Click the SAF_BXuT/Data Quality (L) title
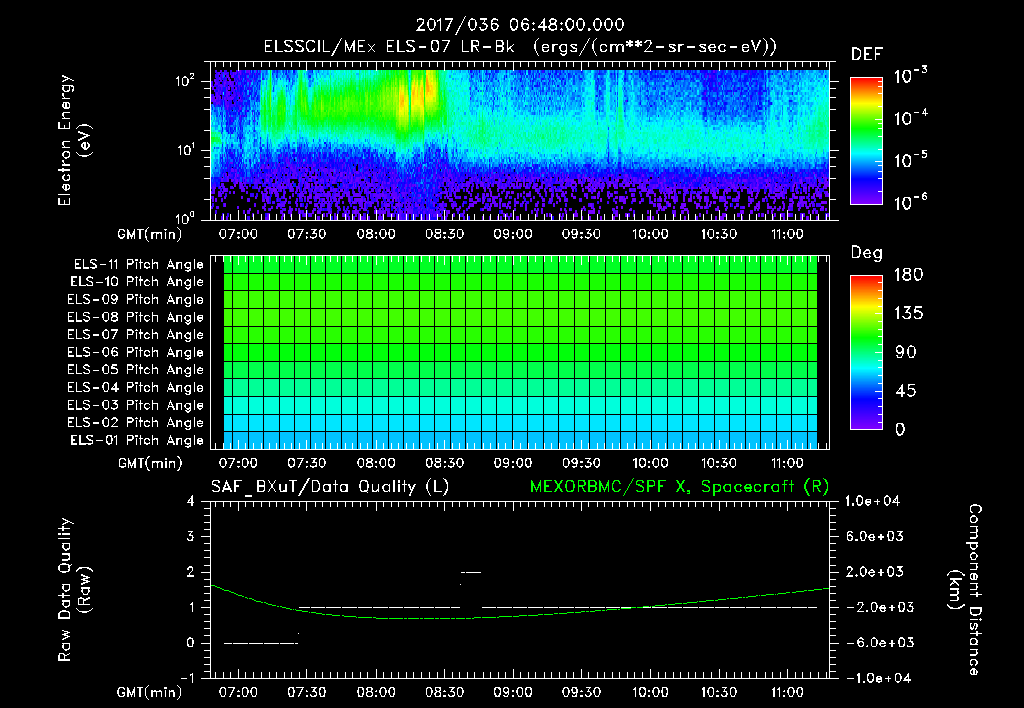Viewport: 1024px width, 708px height. [330, 487]
